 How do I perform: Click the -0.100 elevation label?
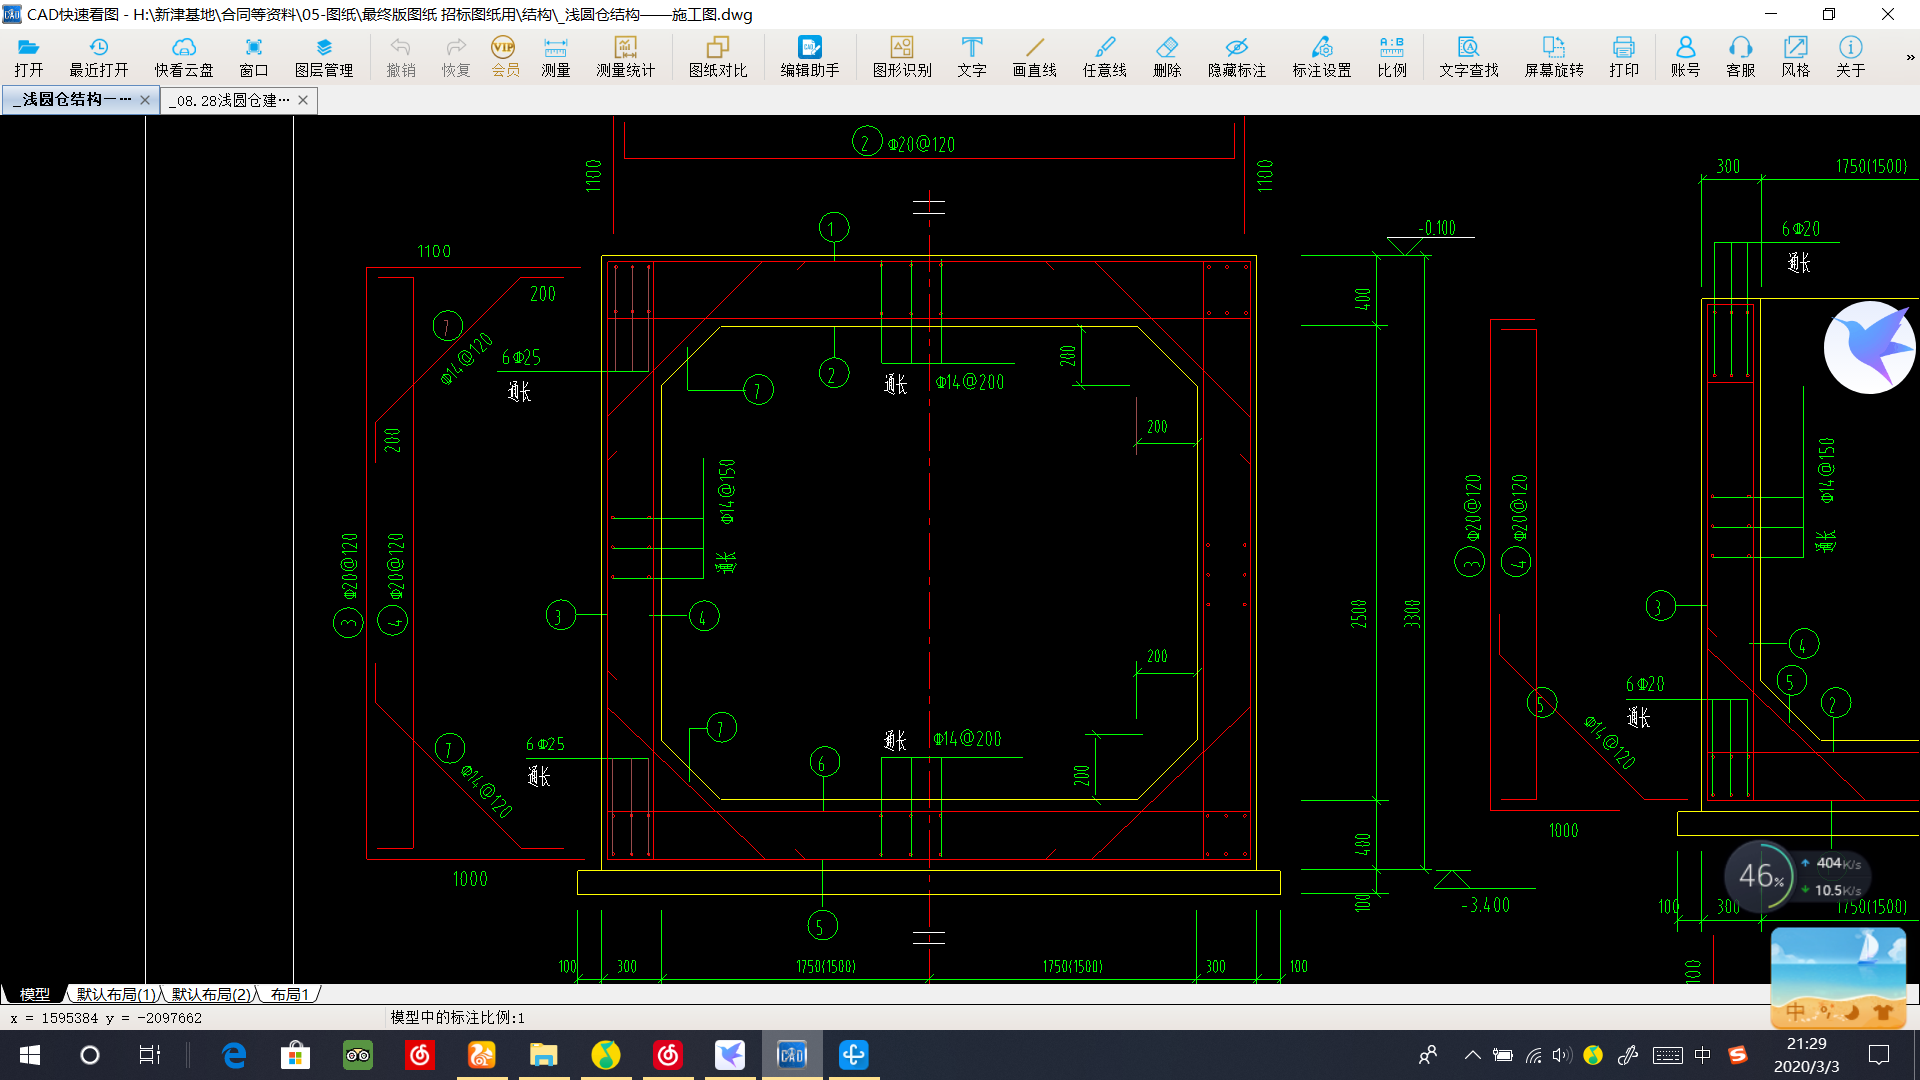[x=1437, y=228]
